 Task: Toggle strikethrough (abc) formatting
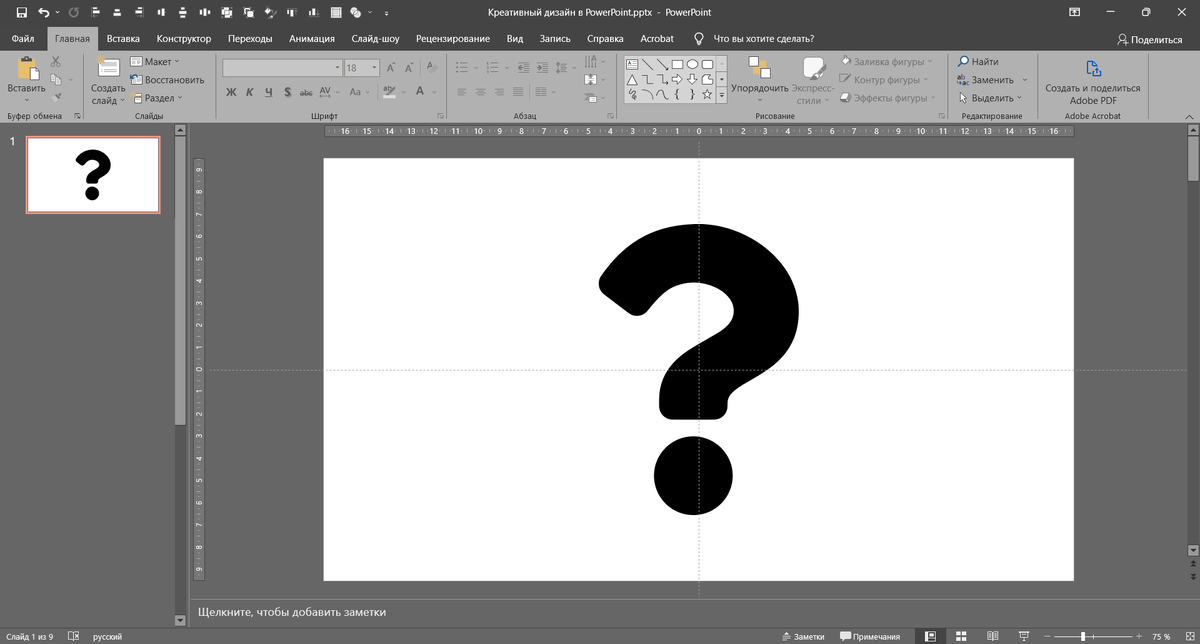tap(306, 92)
